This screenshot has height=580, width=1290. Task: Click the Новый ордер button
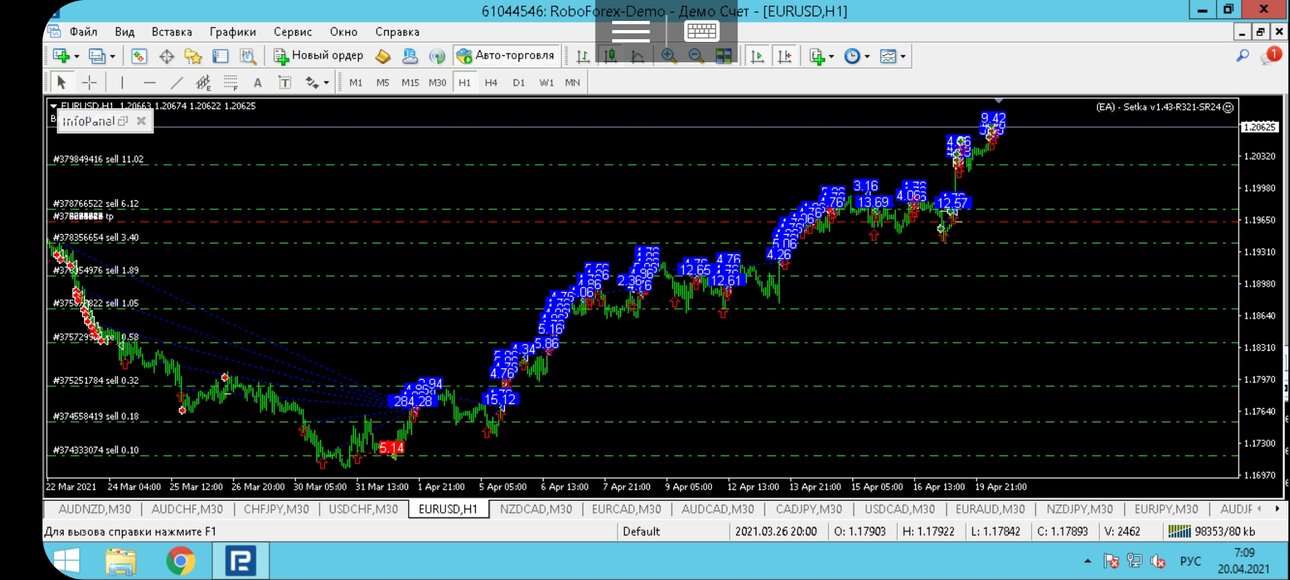point(318,56)
